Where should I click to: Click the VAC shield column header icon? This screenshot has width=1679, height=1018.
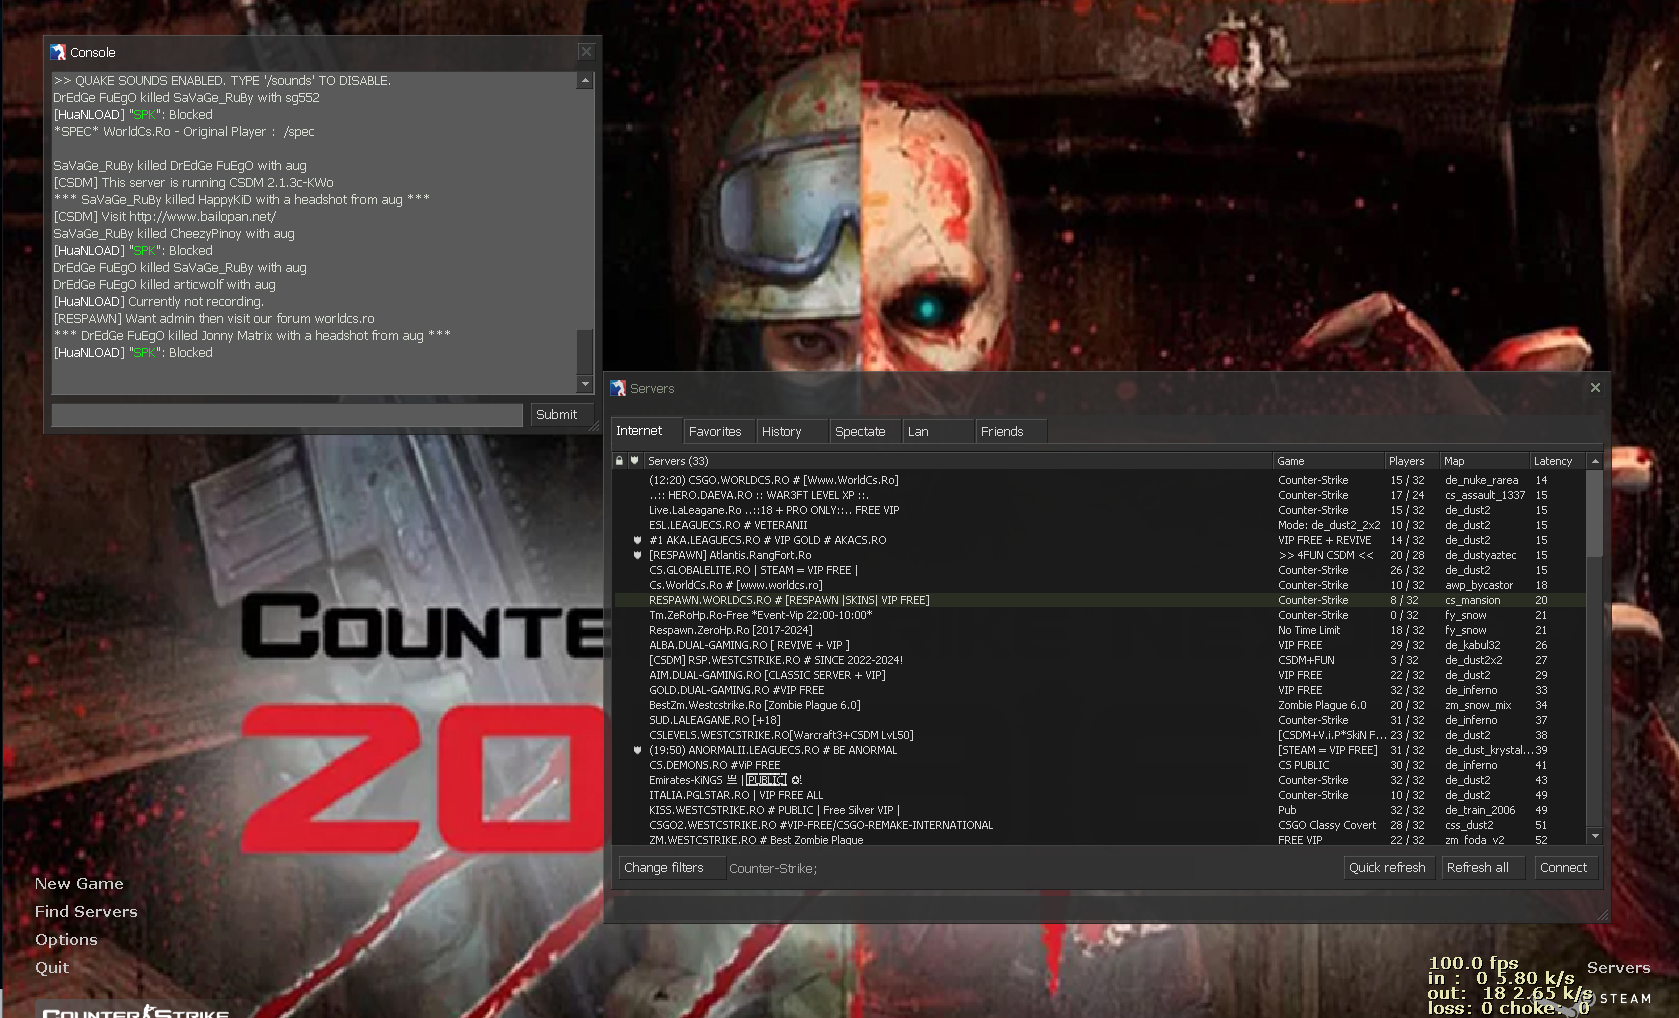tap(635, 461)
